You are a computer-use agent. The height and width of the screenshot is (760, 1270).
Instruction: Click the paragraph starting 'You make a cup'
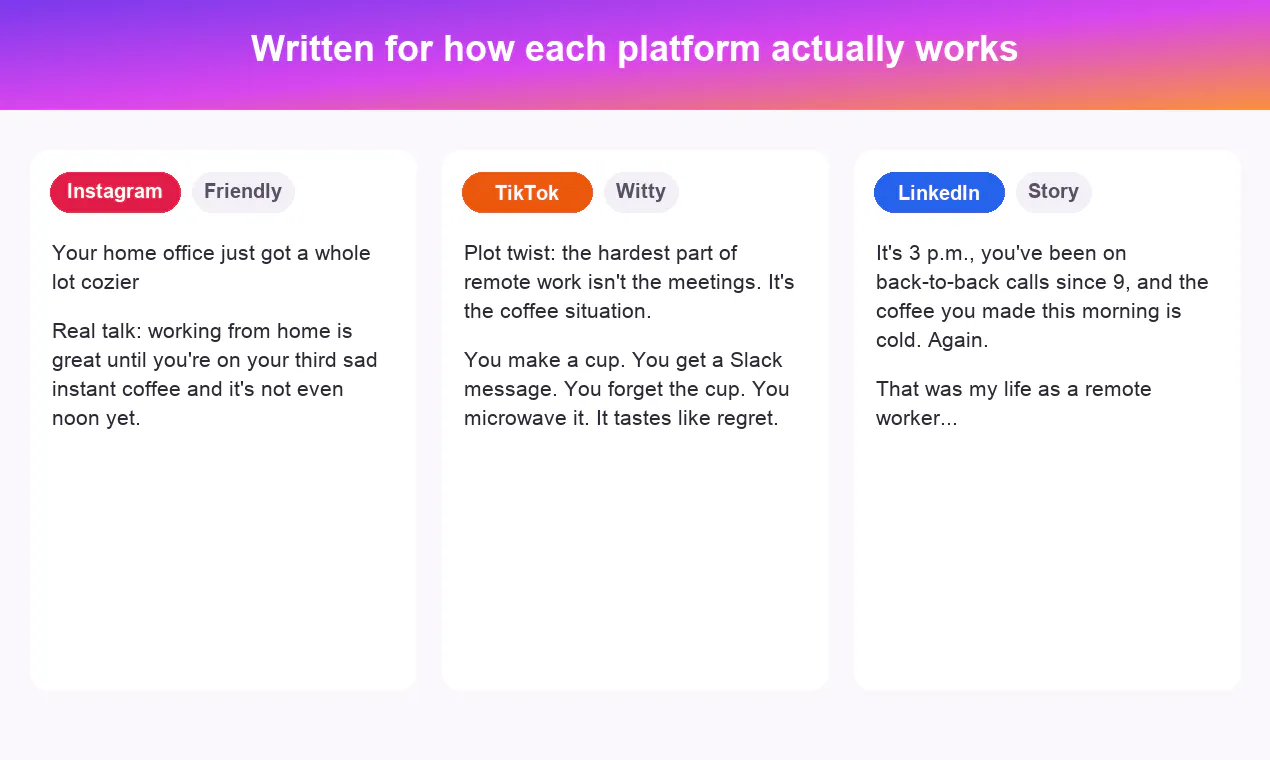[x=626, y=389]
